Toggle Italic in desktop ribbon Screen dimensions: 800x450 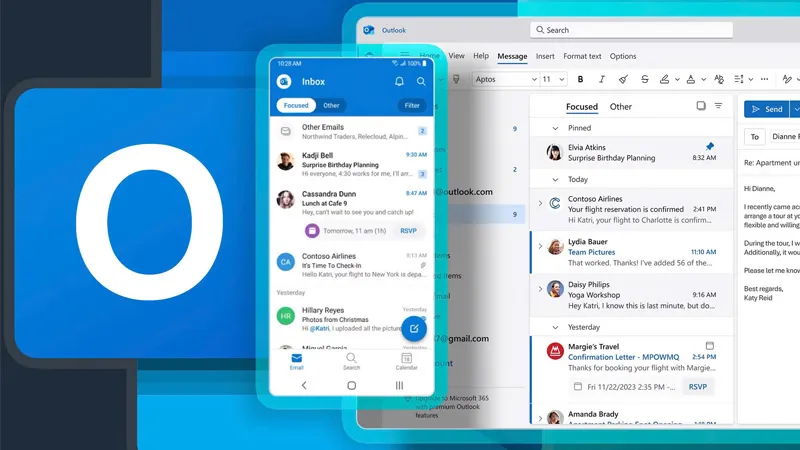[602, 79]
